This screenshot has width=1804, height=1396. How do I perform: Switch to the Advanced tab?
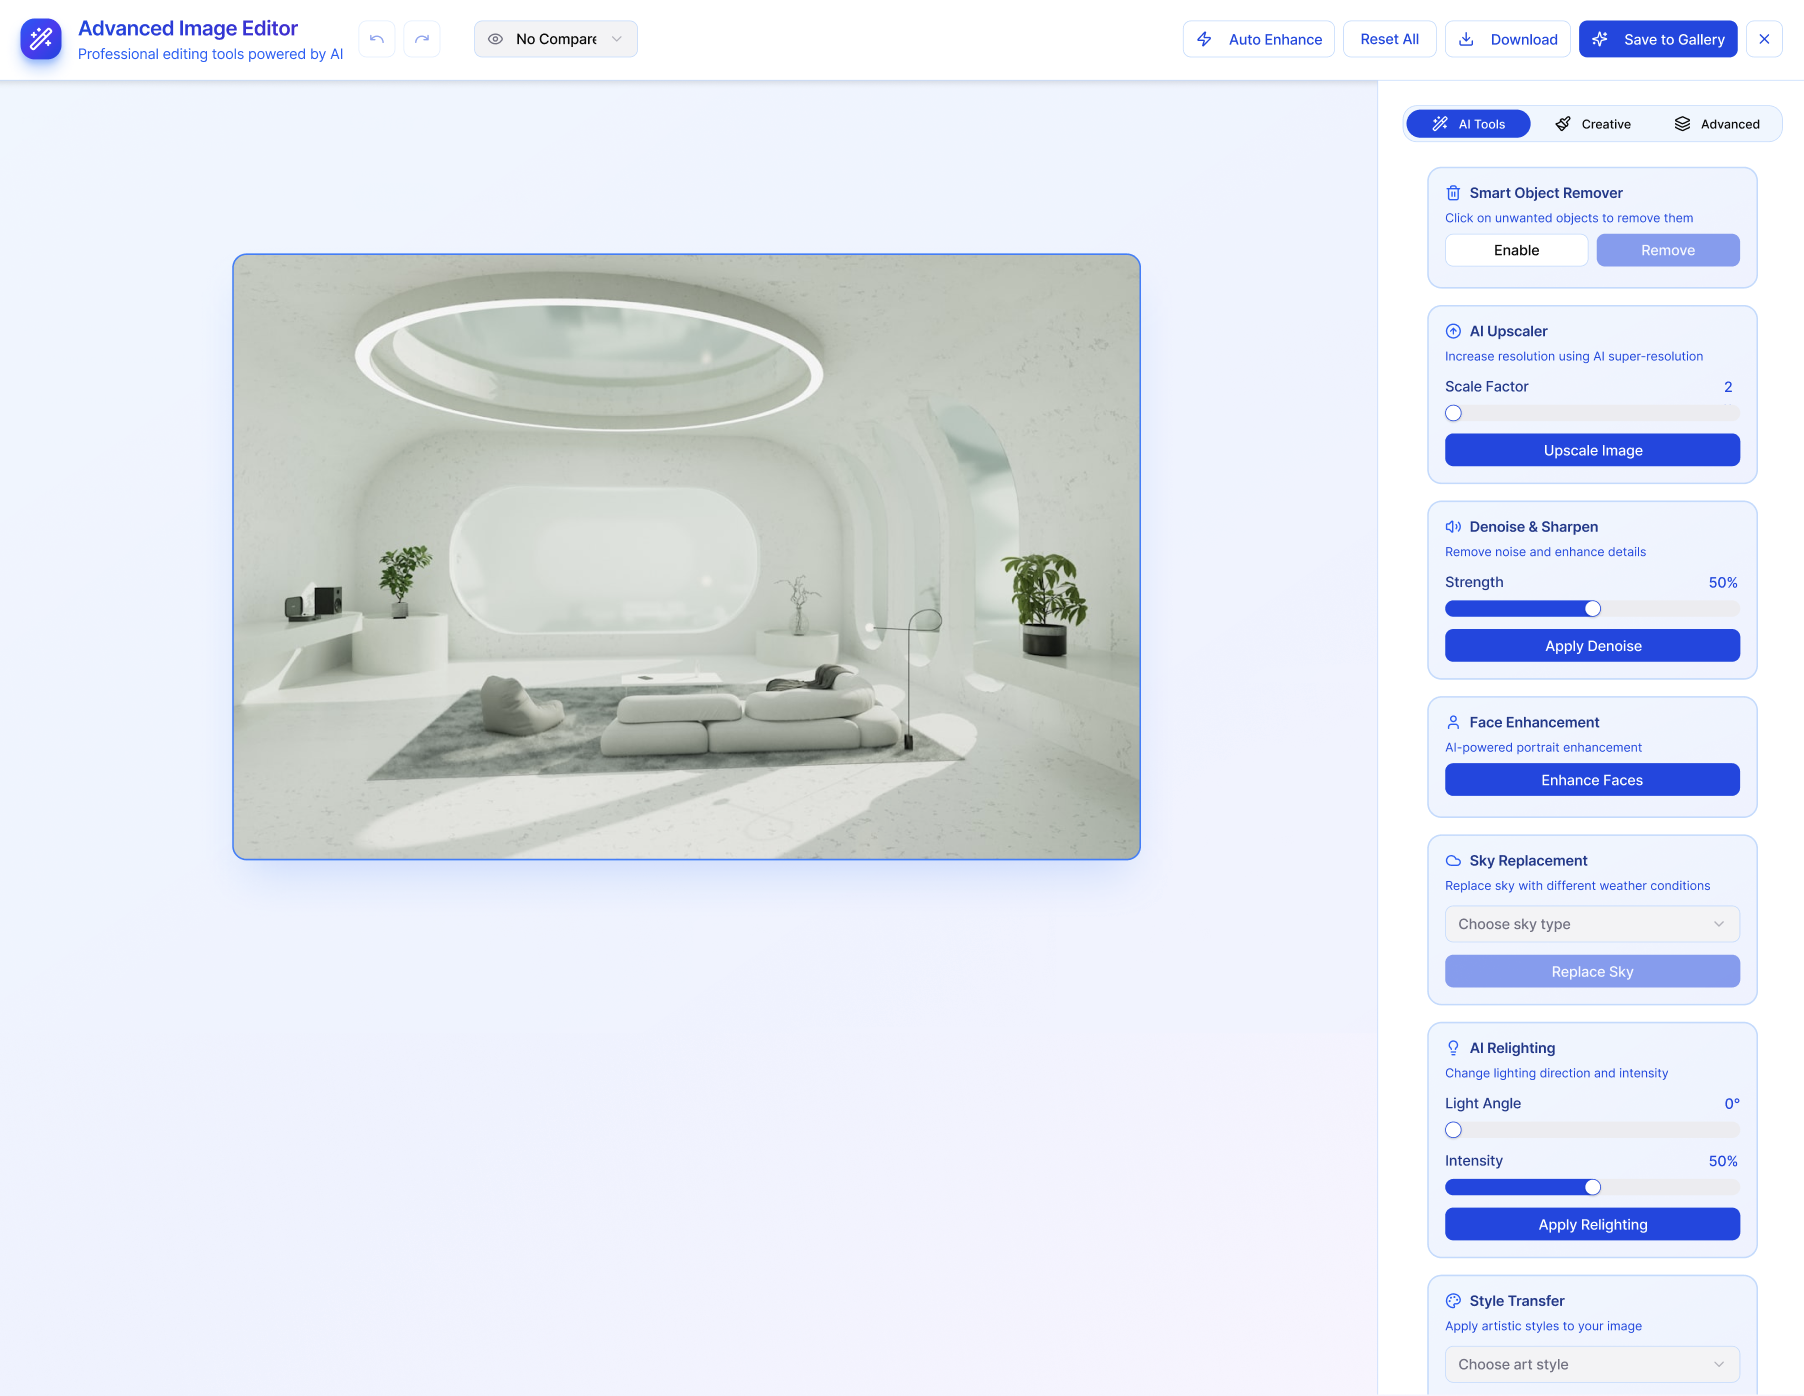[x=1717, y=124]
